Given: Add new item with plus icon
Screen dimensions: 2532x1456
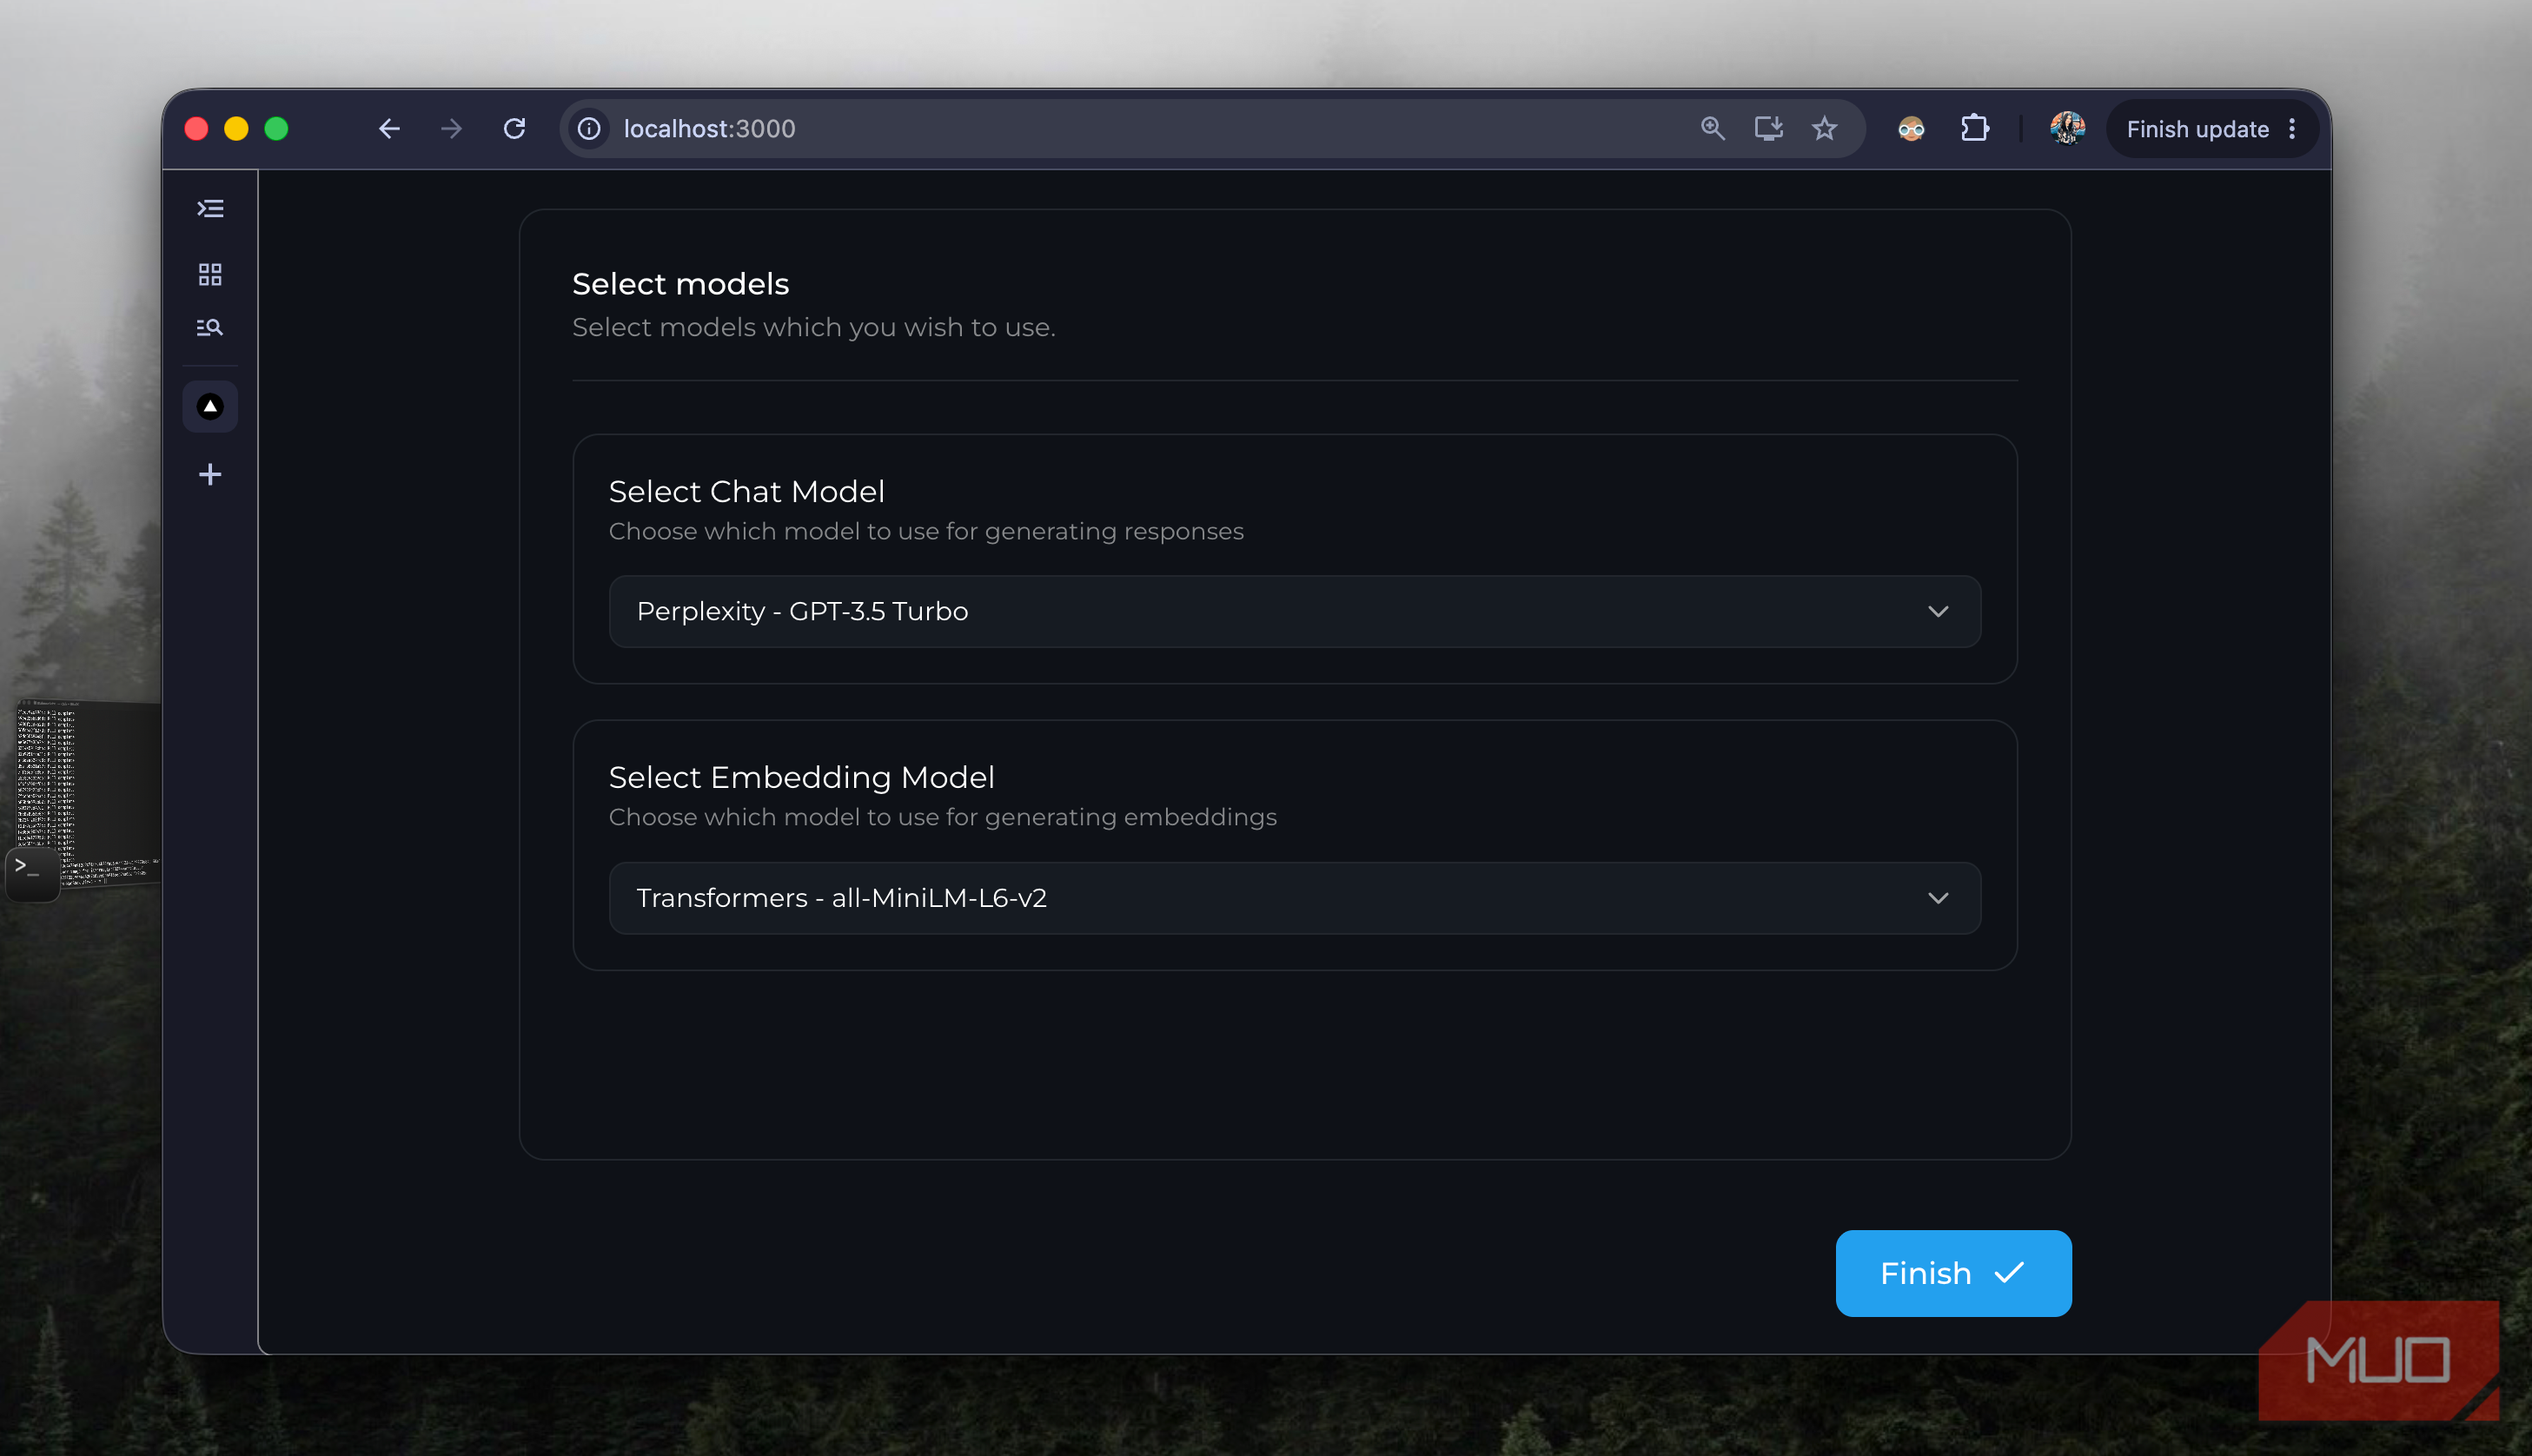Looking at the screenshot, I should click(x=210, y=474).
